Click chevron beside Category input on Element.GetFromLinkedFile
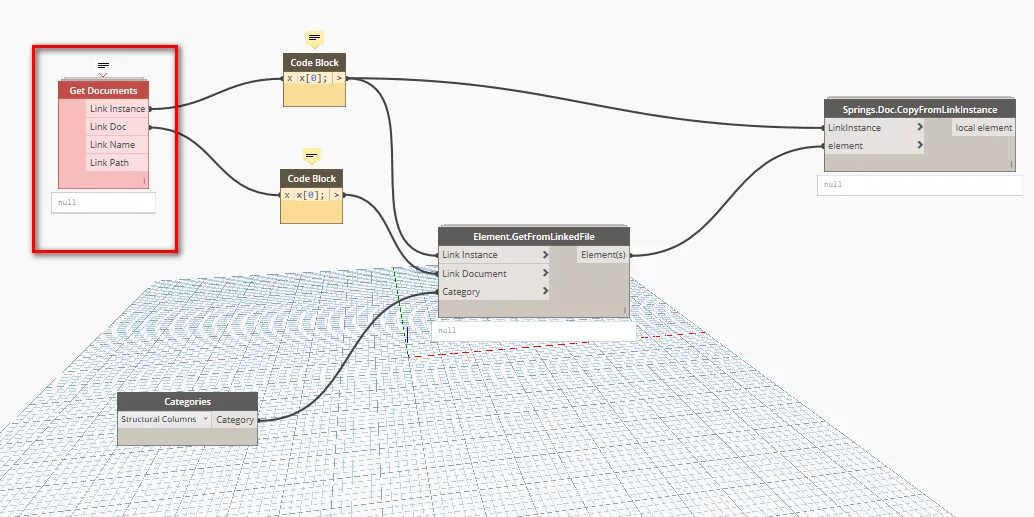This screenshot has width=1034, height=517. pyautogui.click(x=545, y=291)
